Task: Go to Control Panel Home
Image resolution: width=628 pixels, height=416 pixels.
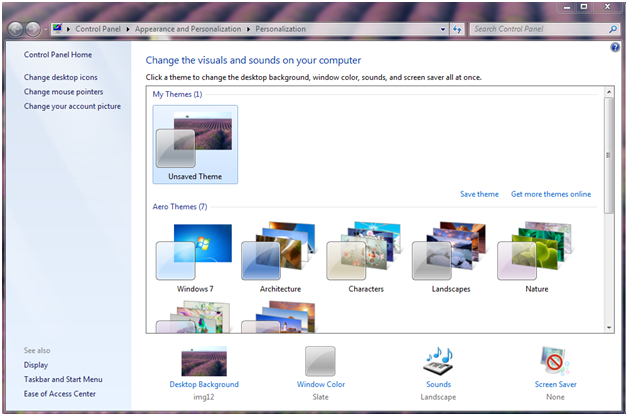Action: (x=58, y=54)
